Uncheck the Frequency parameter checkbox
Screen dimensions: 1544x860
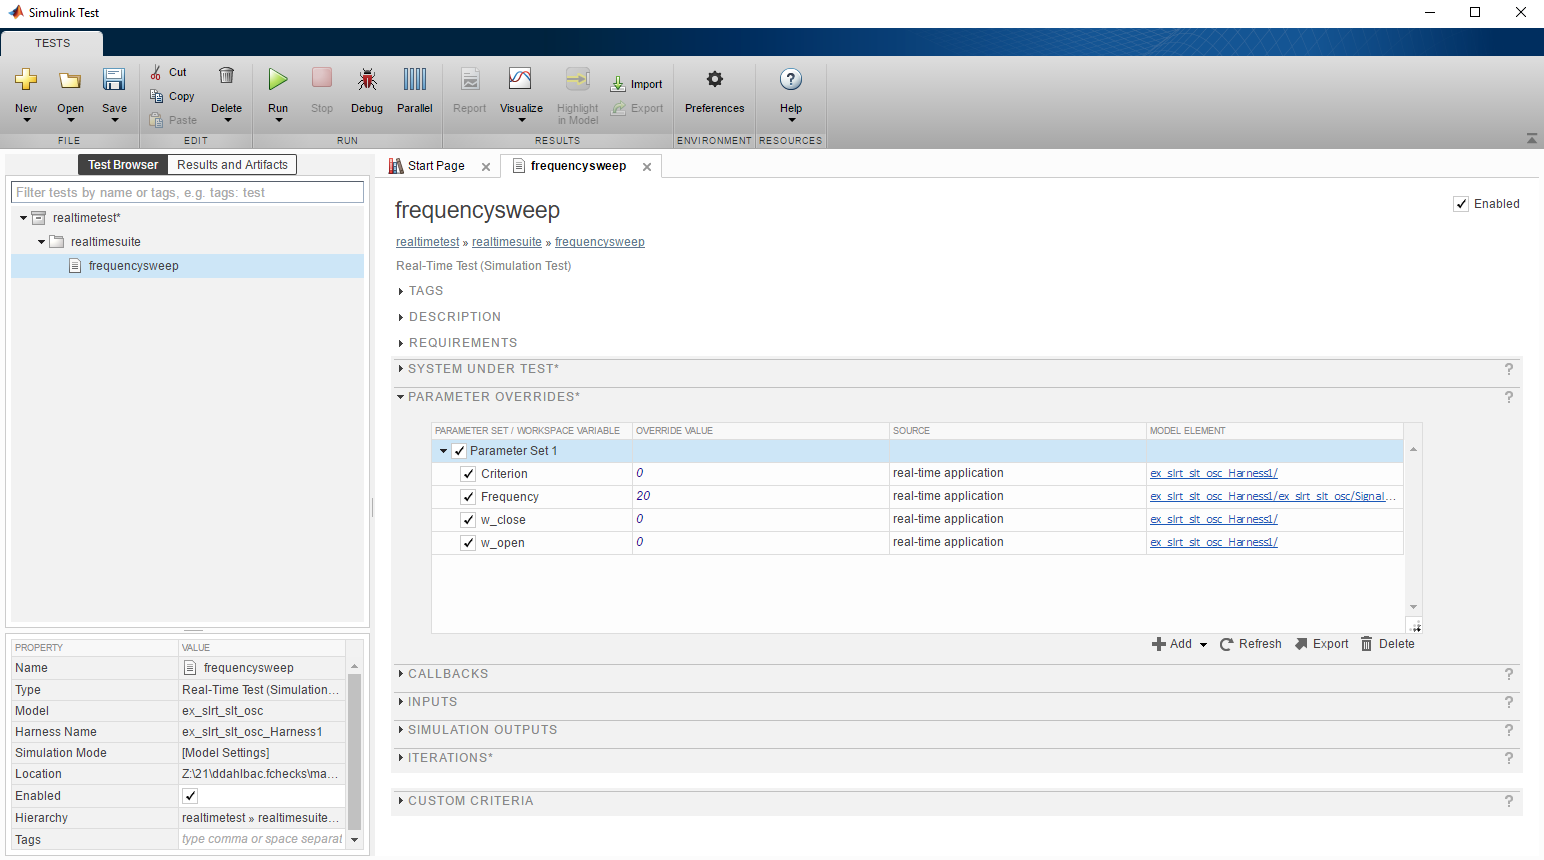click(468, 497)
